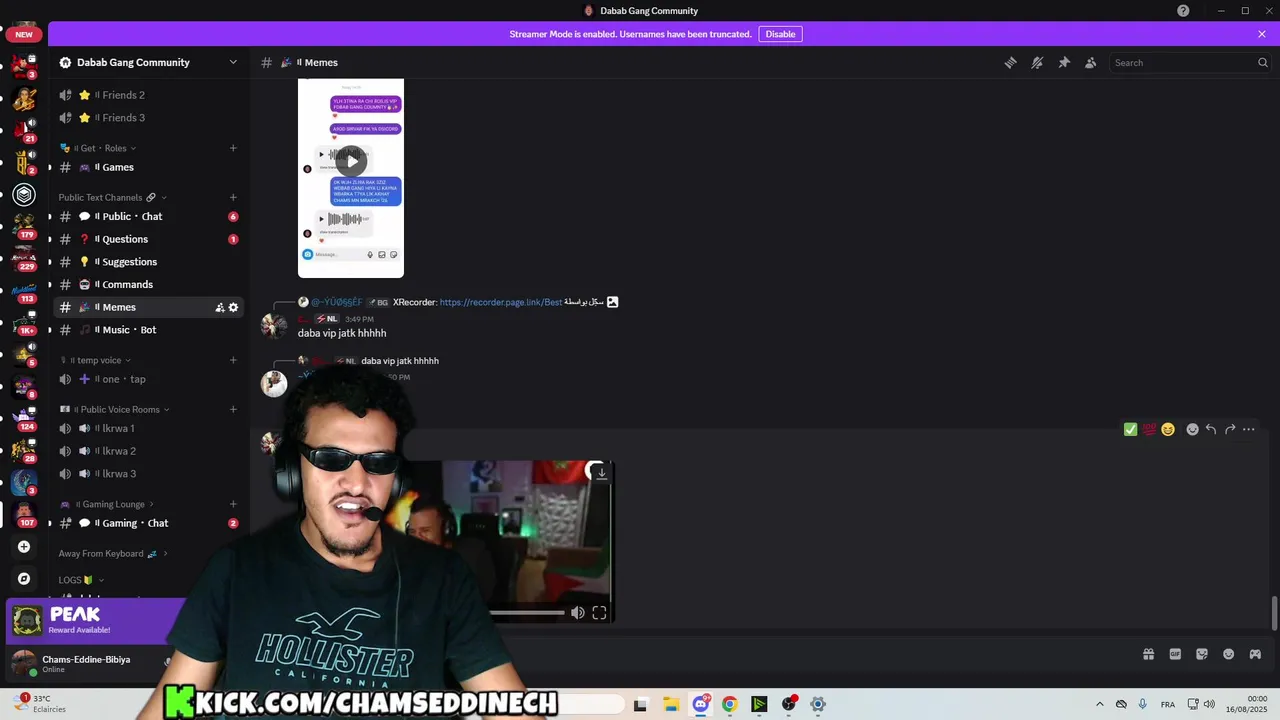This screenshot has height=720, width=1280.
Task: Open More options for hovered message
Action: (x=1249, y=429)
